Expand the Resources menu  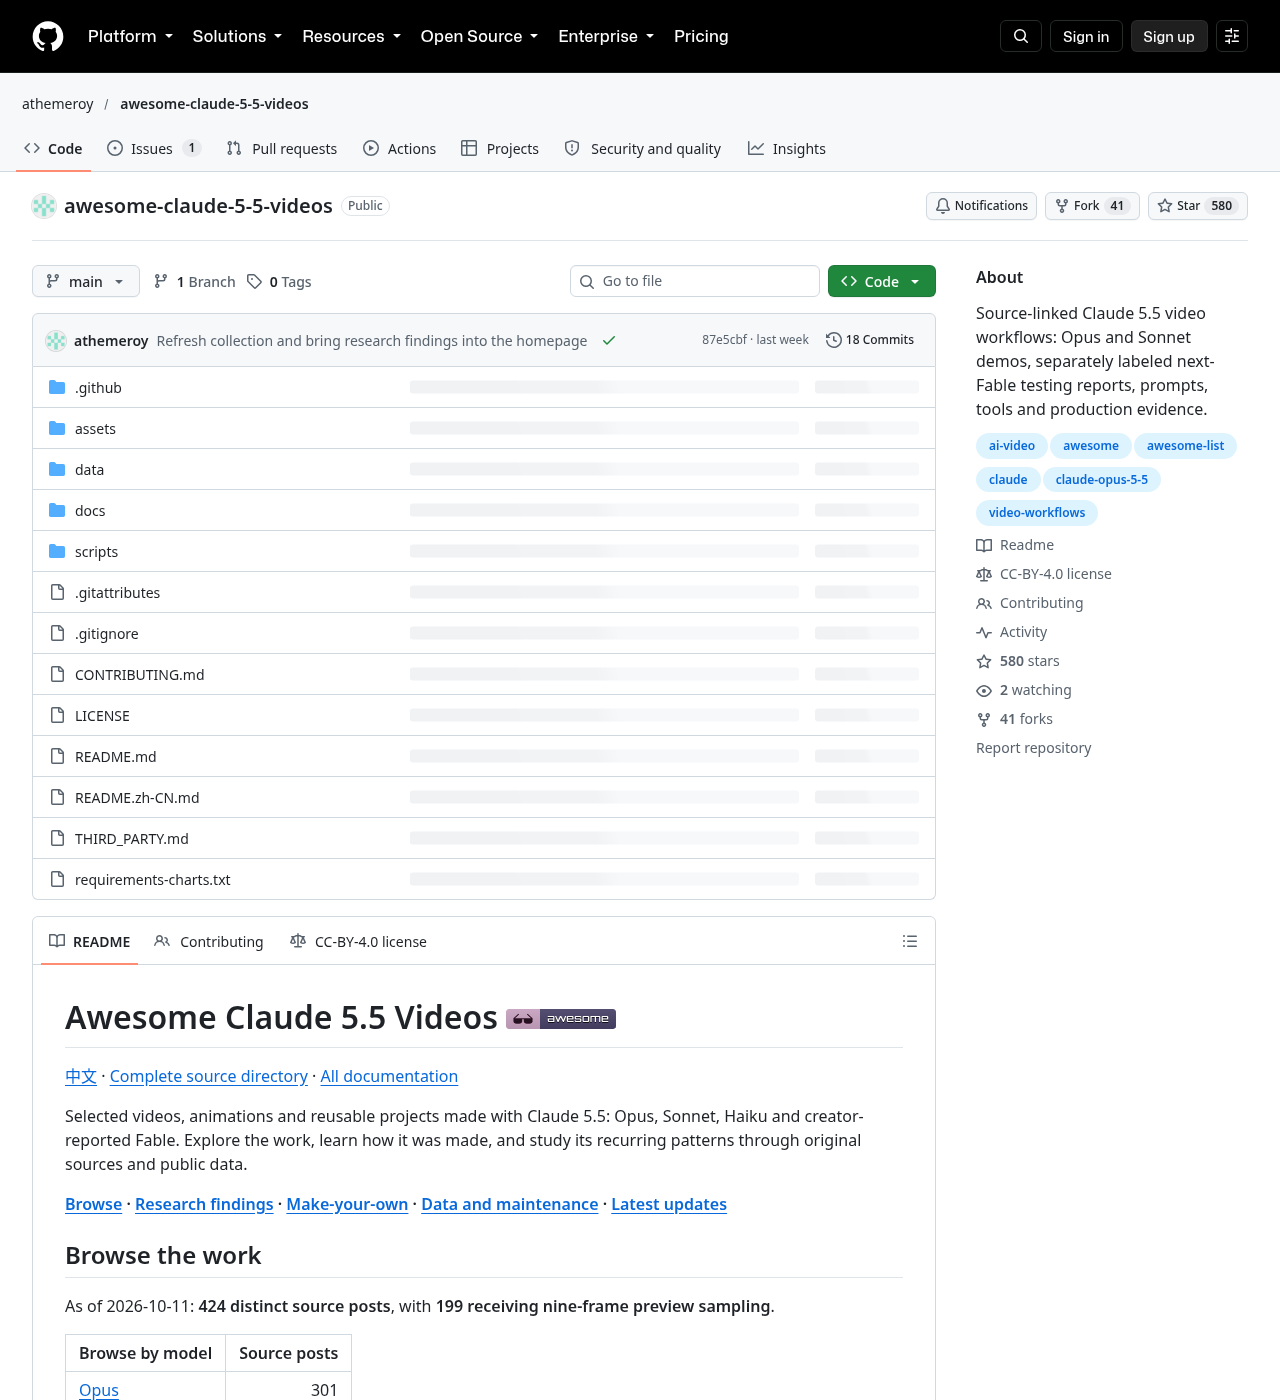click(x=351, y=36)
